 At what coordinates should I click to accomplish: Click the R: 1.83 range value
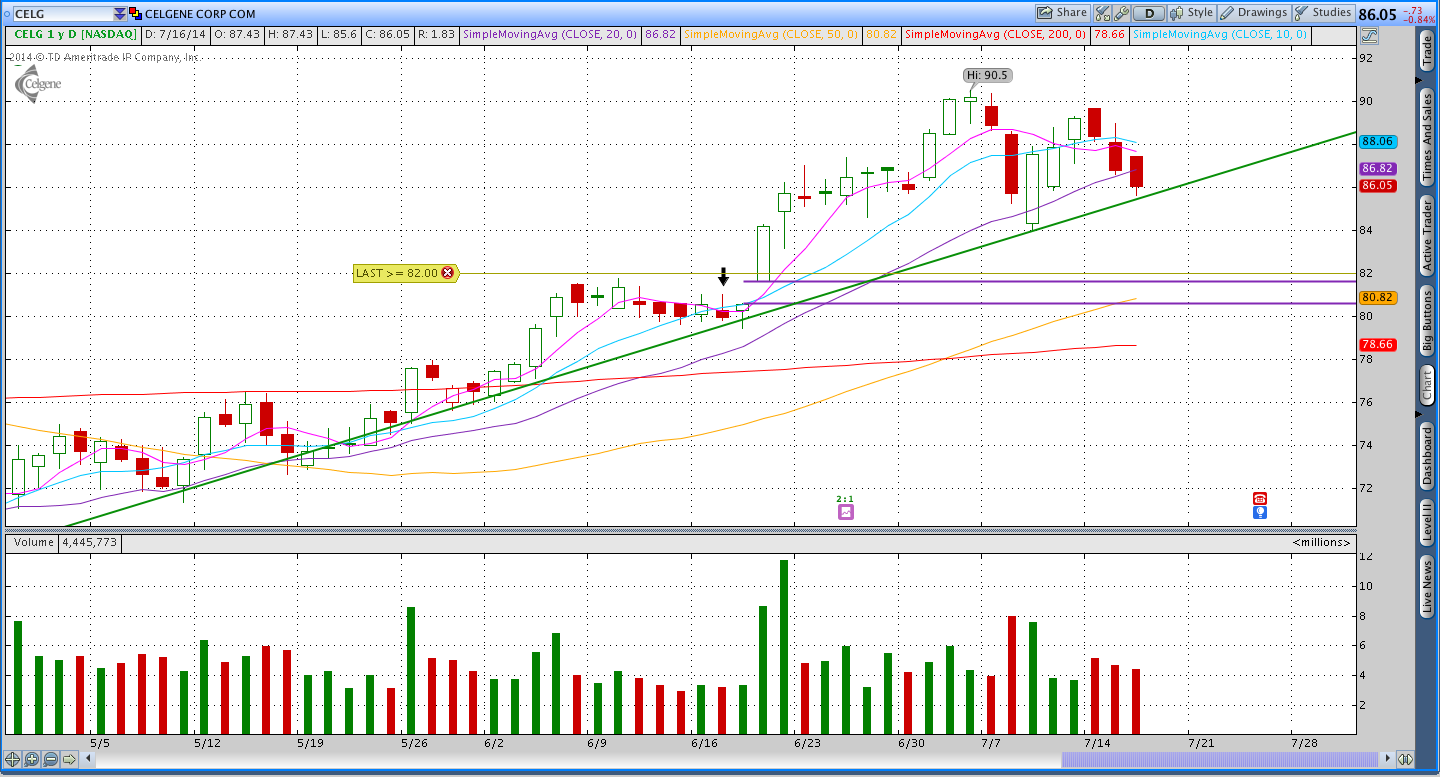coord(438,34)
